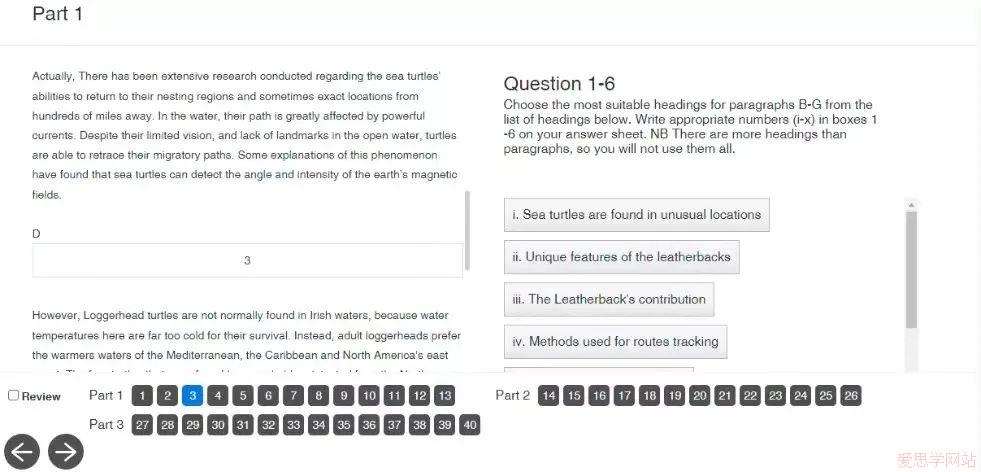981x472 pixels.
Task: Pick heading 'Unique features of the leatherbacks'
Action: point(621,257)
